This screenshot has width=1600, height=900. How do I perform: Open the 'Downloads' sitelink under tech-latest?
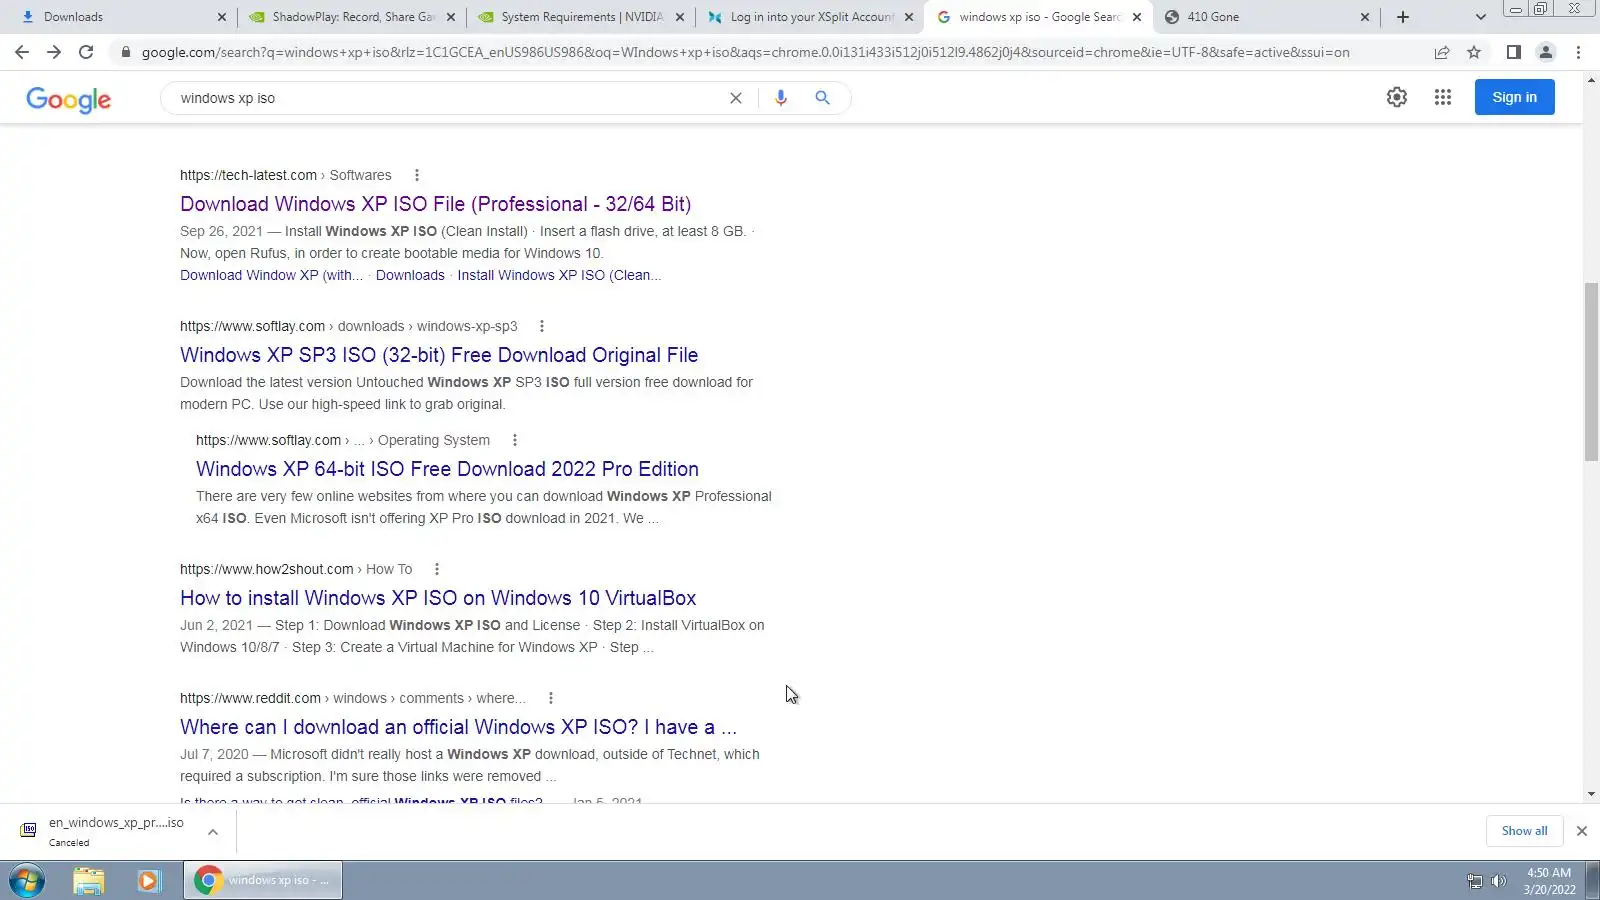[x=410, y=275]
